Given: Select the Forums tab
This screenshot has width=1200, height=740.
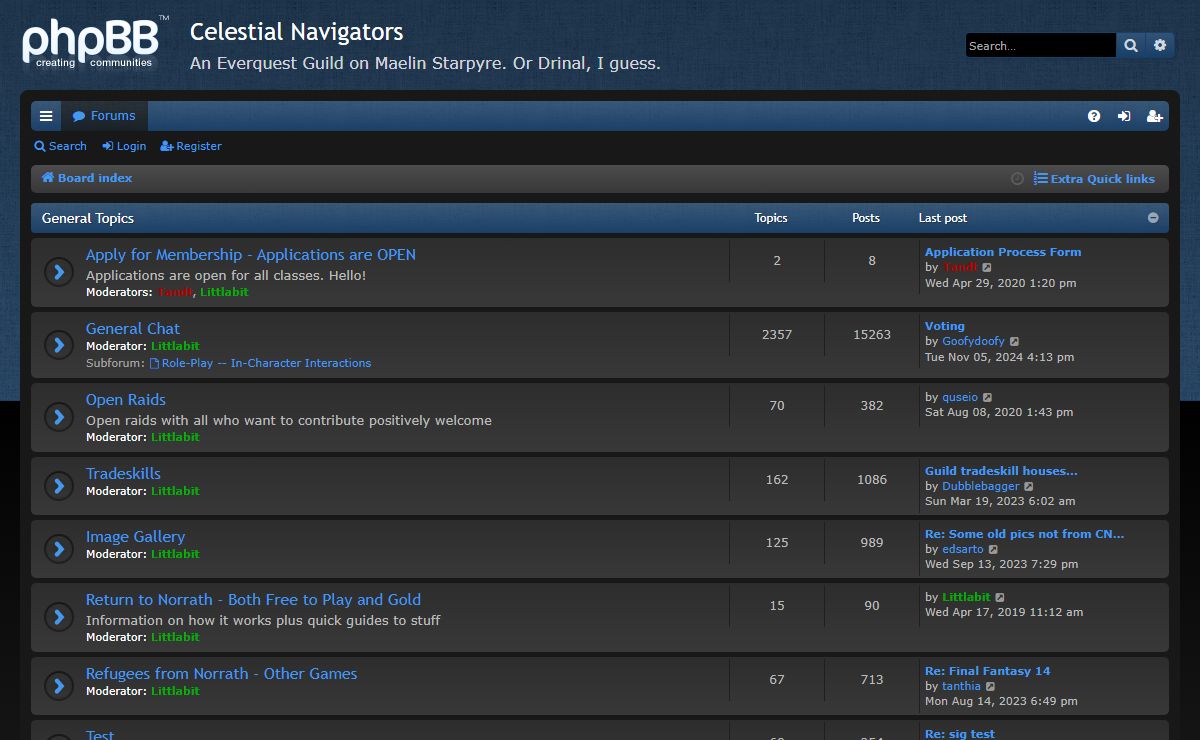Looking at the screenshot, I should pyautogui.click(x=104, y=116).
